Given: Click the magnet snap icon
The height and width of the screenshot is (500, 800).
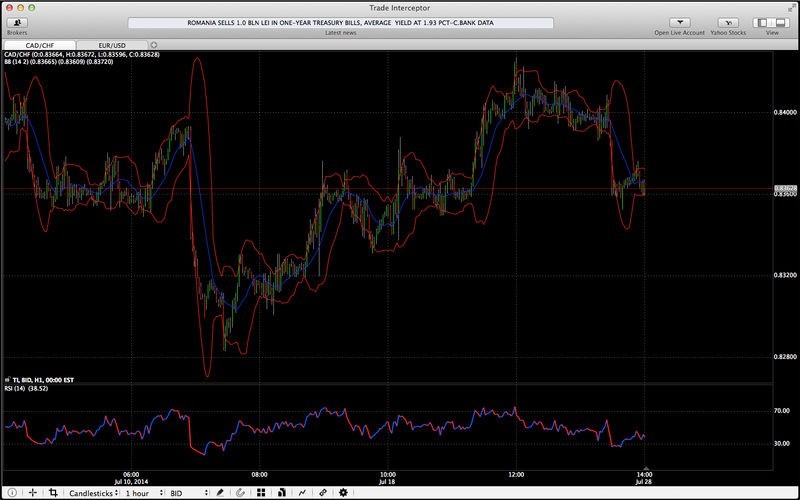Looking at the screenshot, I should pos(240,493).
